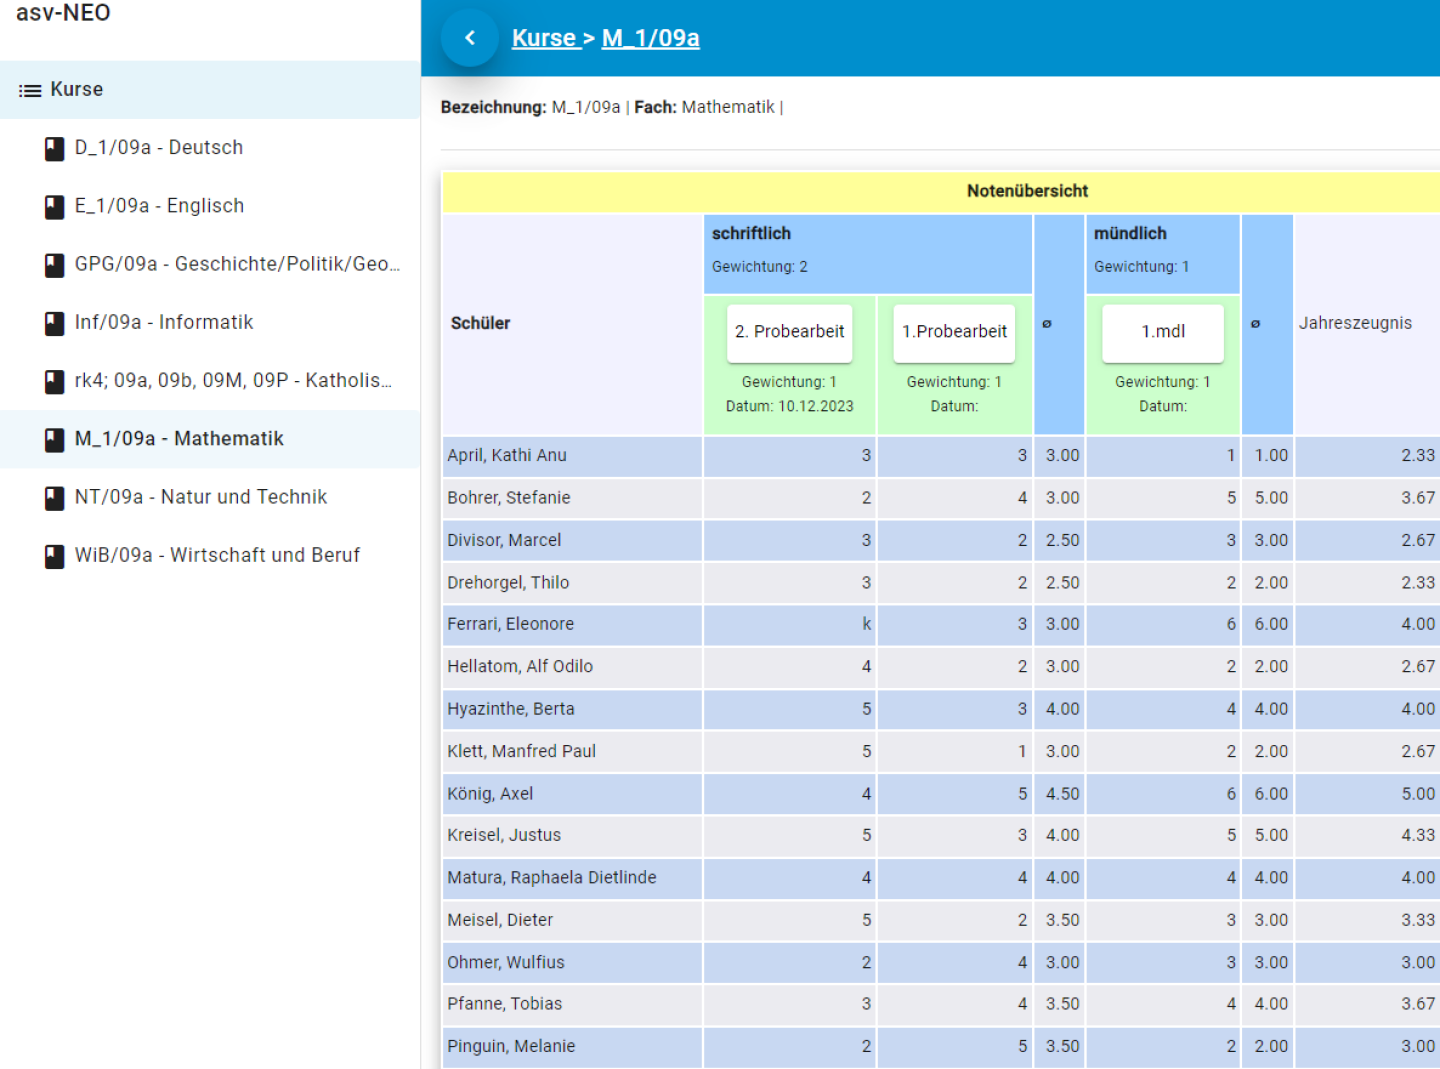Open the 1.Probearbeit assessment button

tap(954, 332)
